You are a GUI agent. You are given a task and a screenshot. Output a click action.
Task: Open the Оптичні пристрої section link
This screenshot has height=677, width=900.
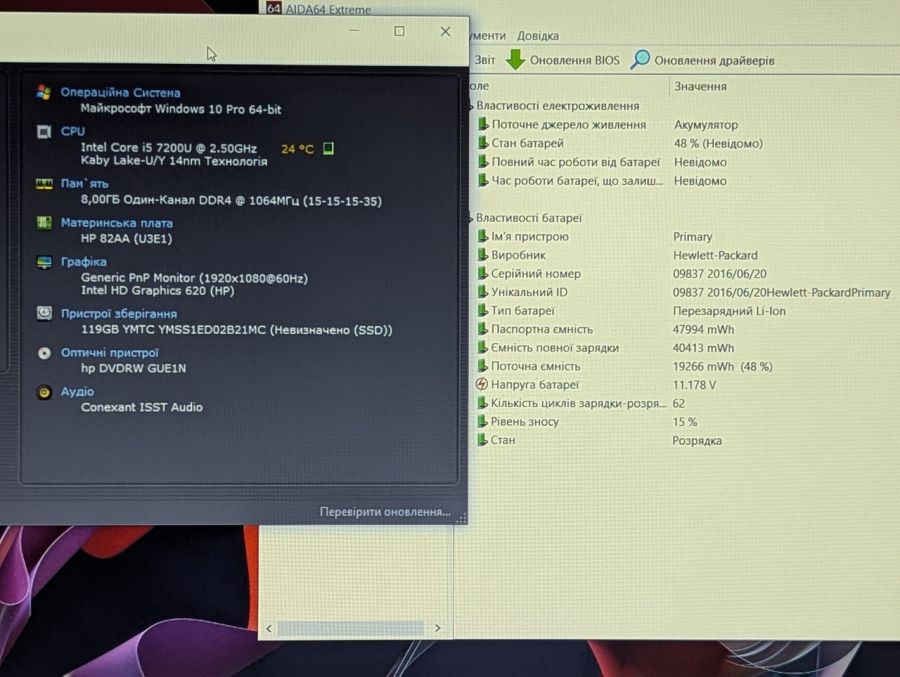point(110,353)
